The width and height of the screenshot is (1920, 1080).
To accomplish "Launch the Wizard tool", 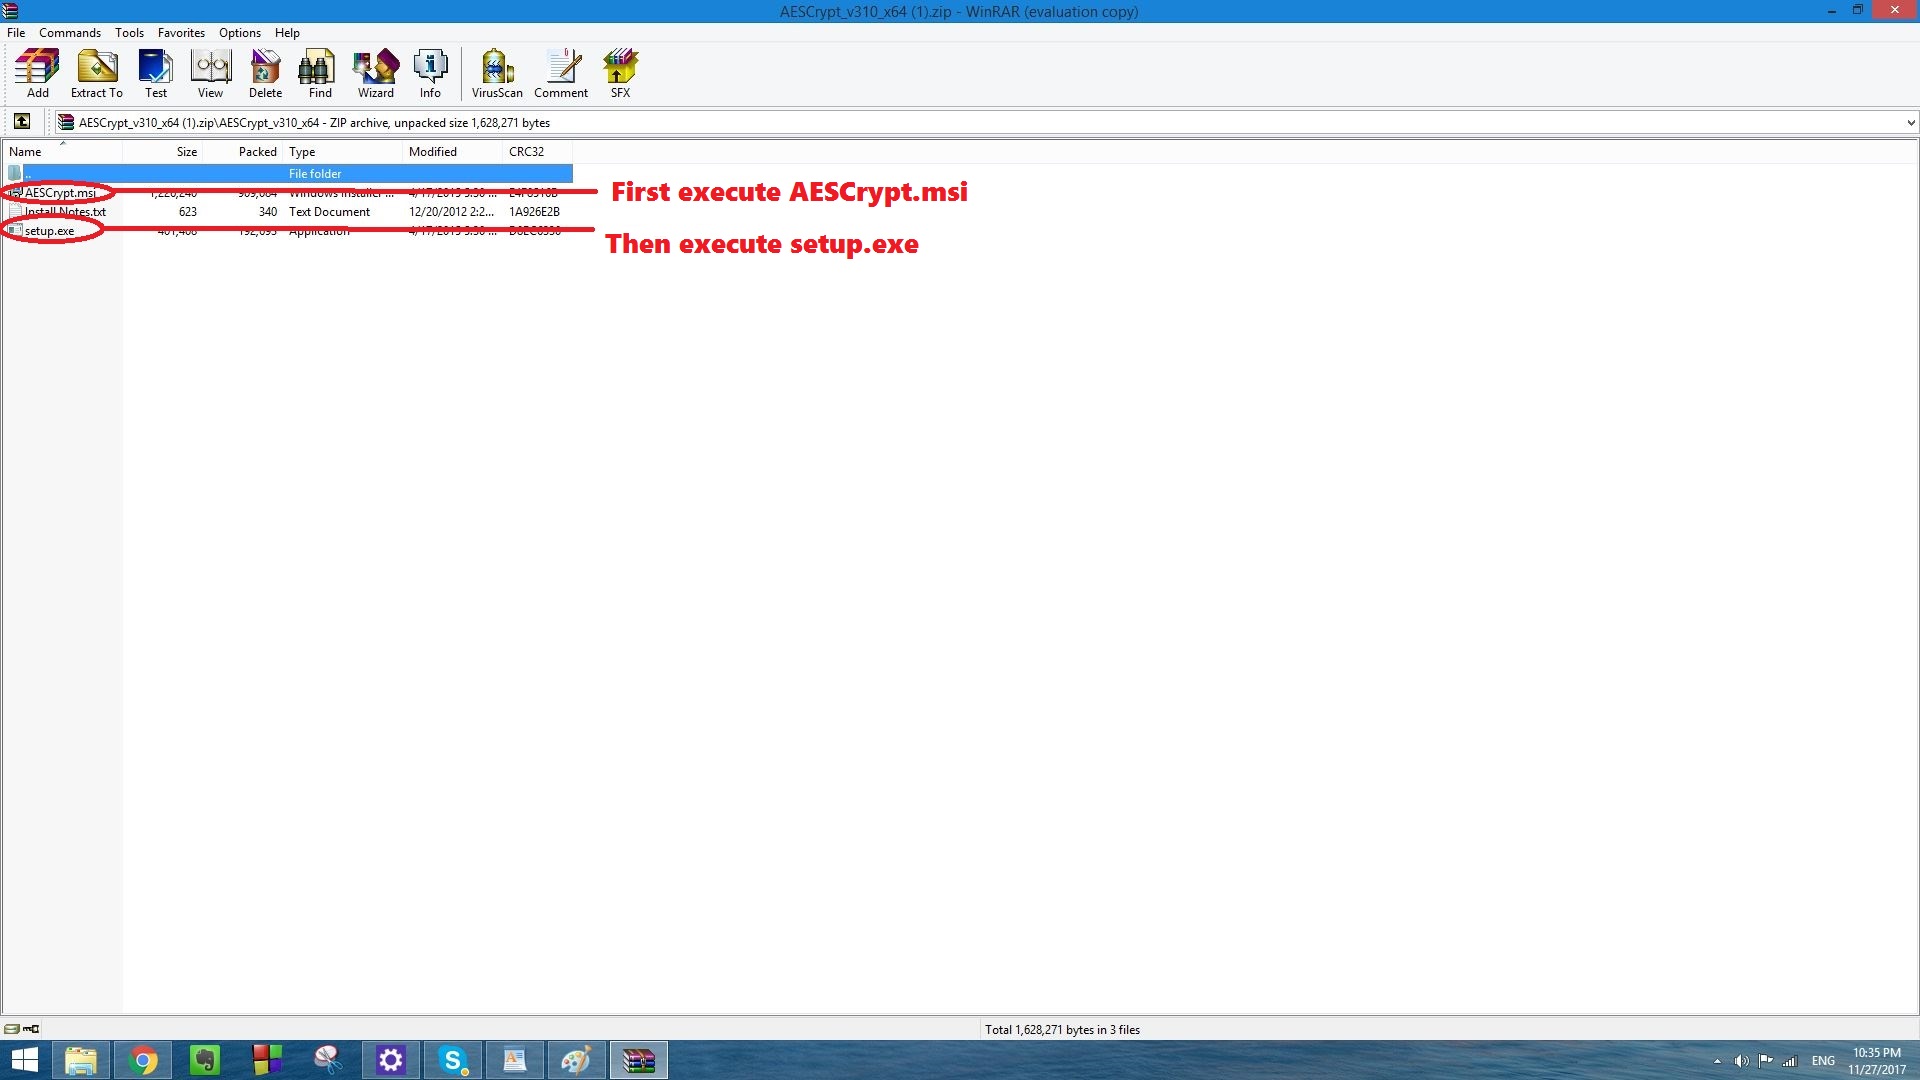I will point(376,74).
